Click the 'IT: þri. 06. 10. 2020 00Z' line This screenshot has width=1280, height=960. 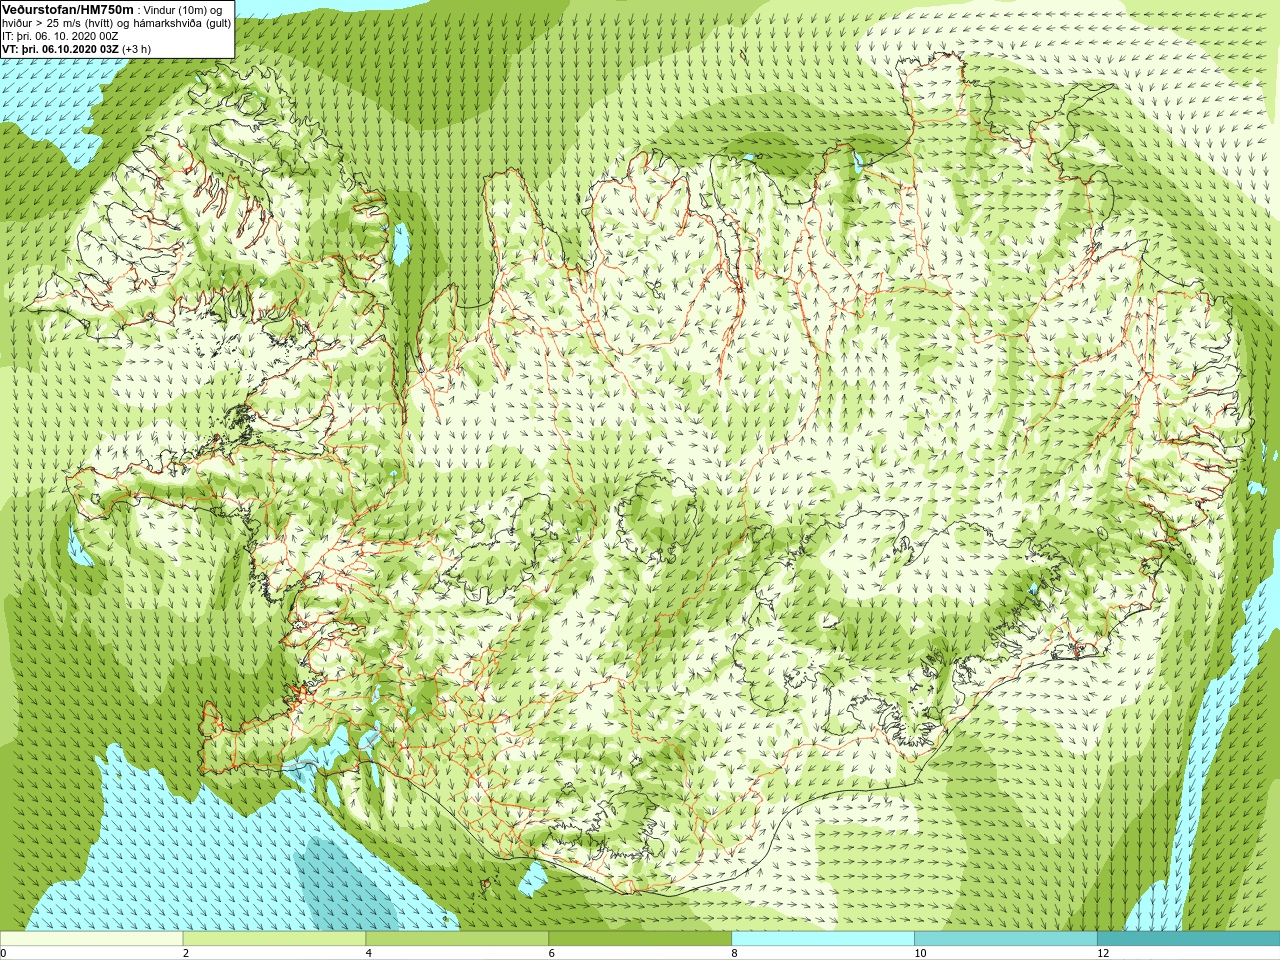point(60,36)
